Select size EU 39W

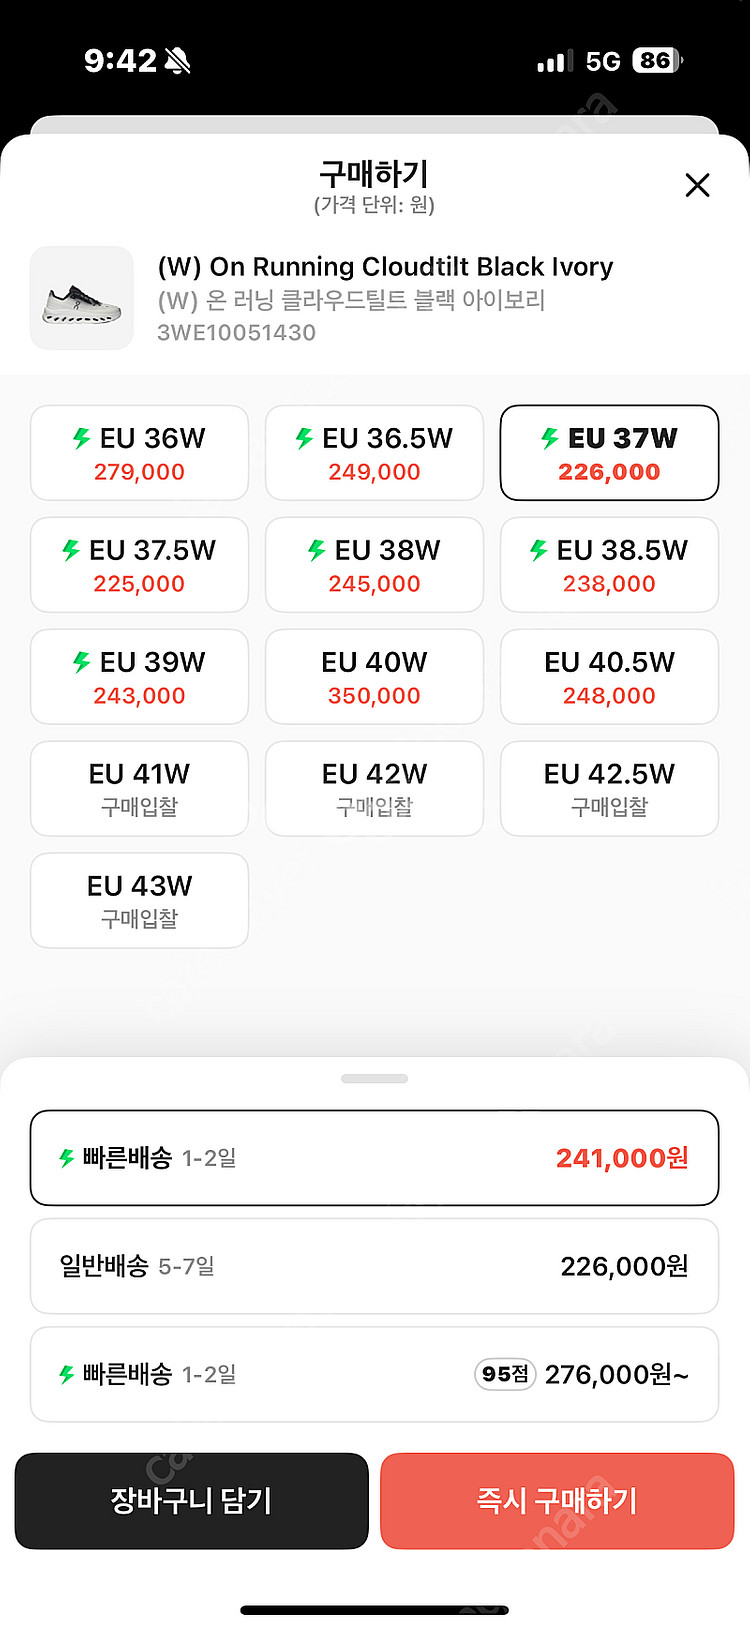(139, 677)
